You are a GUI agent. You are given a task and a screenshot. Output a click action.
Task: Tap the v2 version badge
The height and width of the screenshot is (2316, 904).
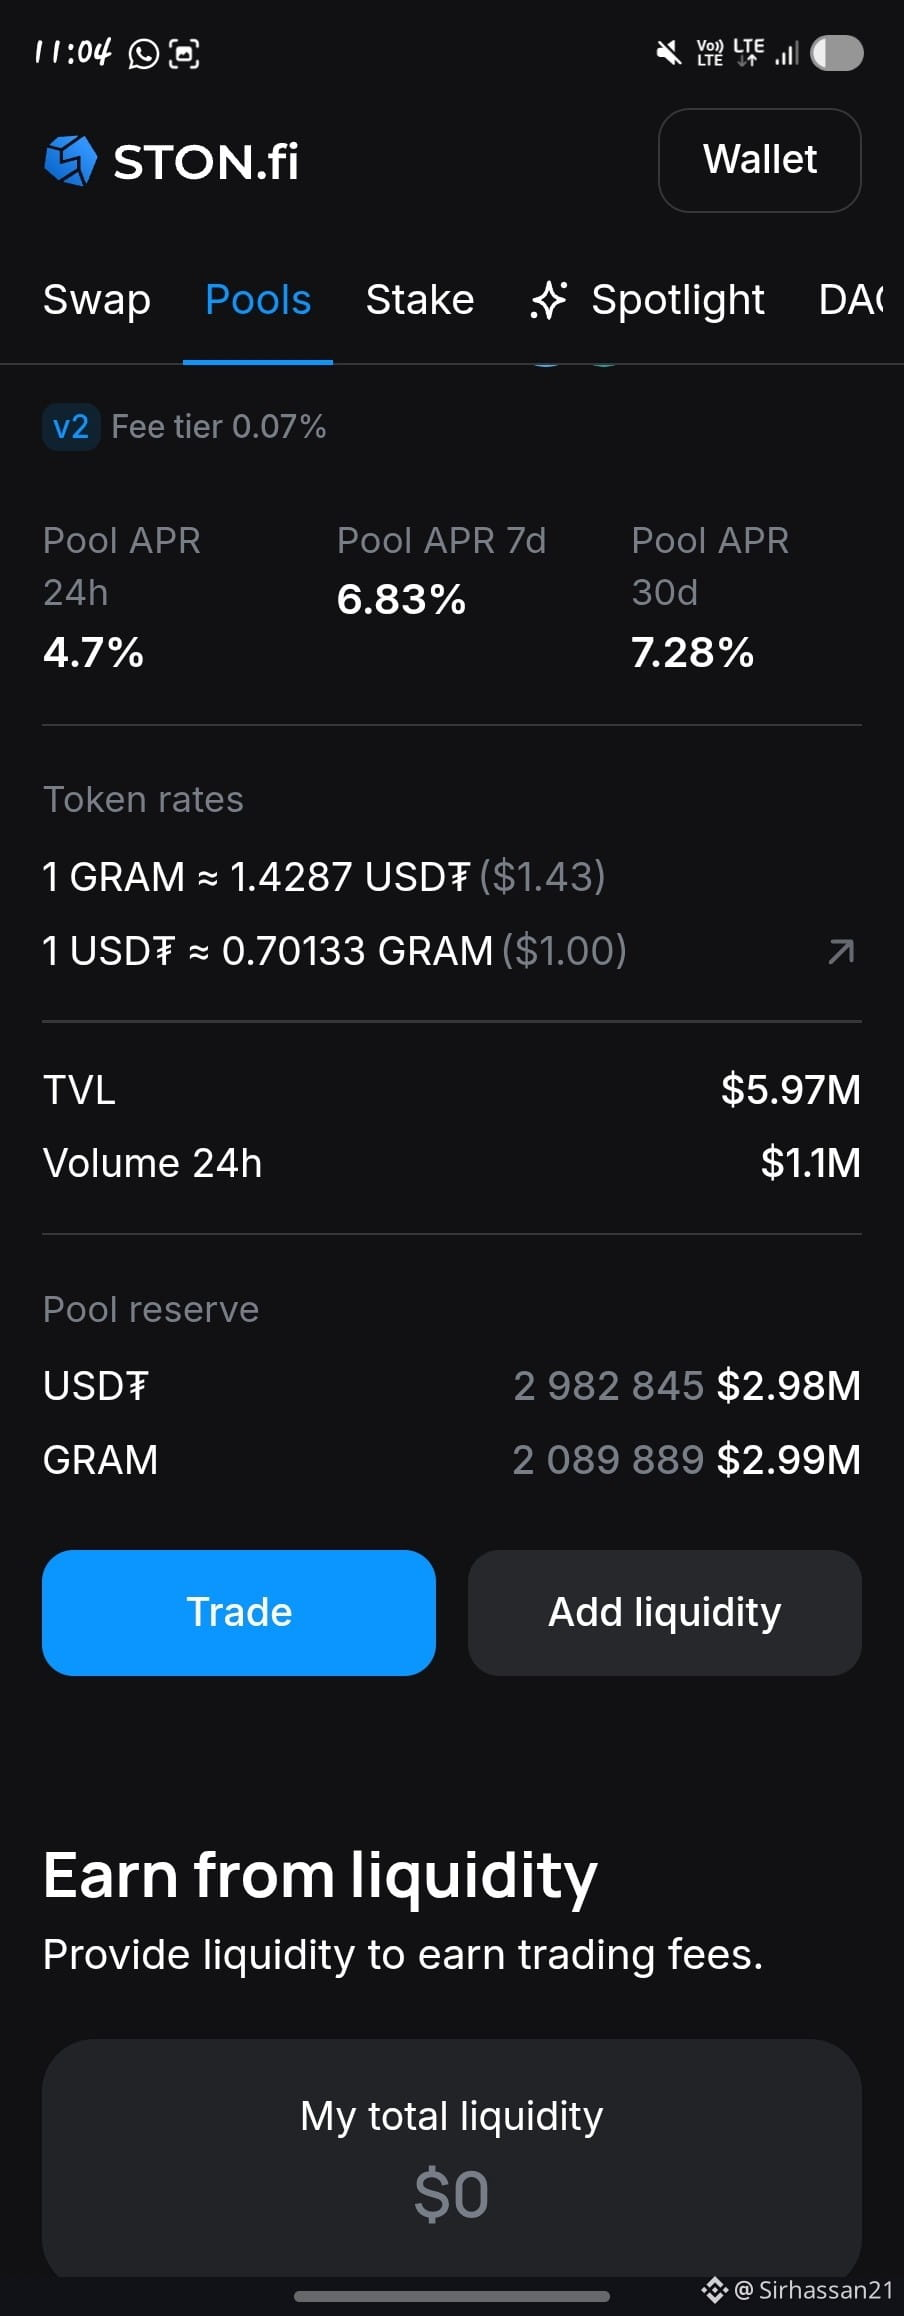(x=71, y=427)
